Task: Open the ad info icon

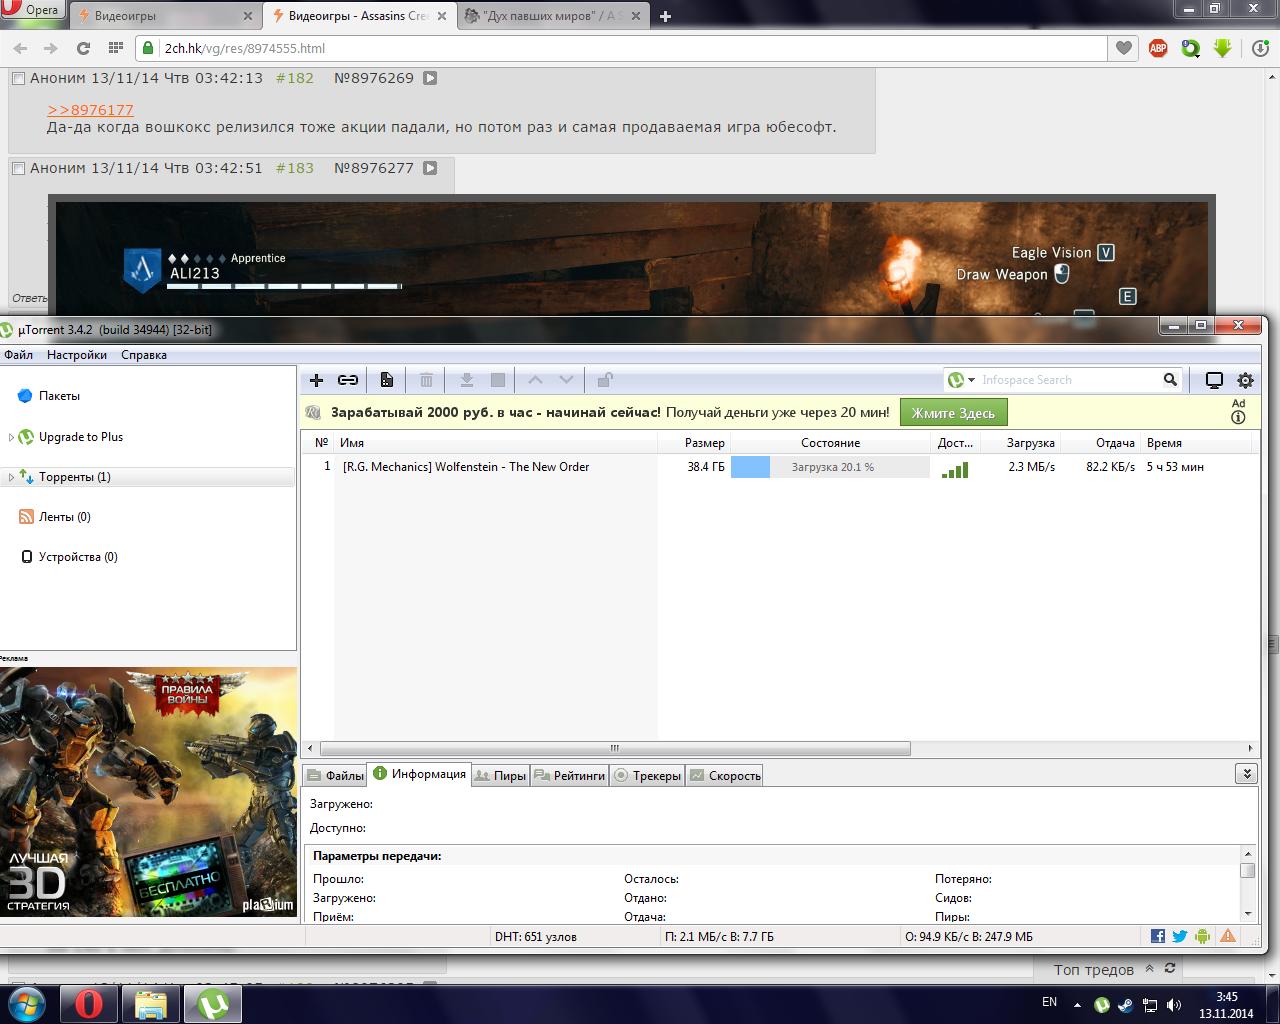Action: pos(1238,418)
